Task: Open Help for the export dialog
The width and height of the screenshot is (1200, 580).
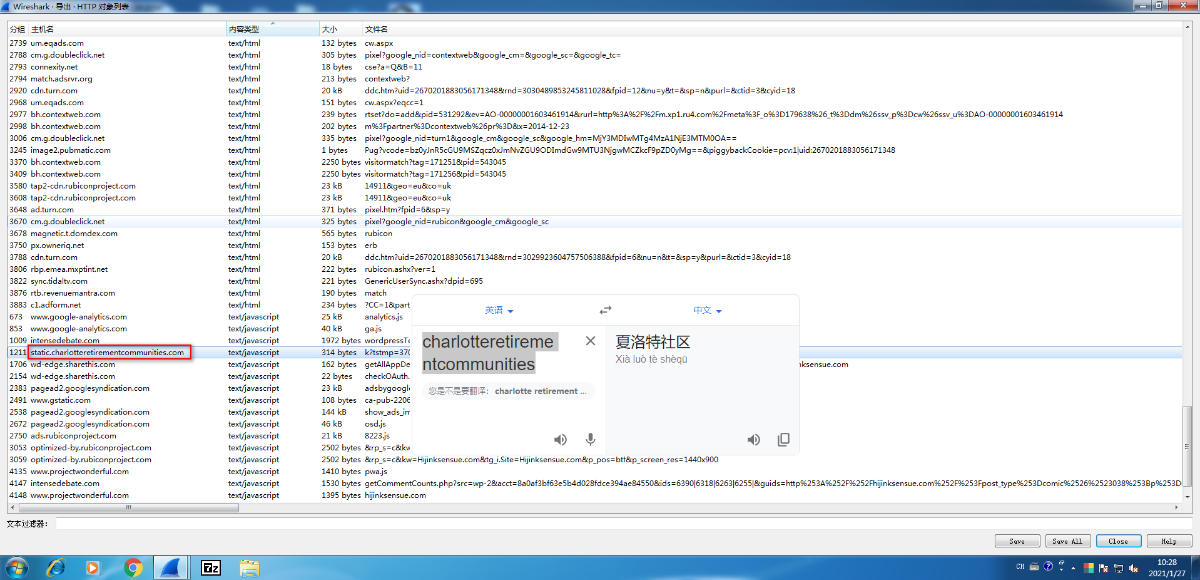Action: point(1169,541)
